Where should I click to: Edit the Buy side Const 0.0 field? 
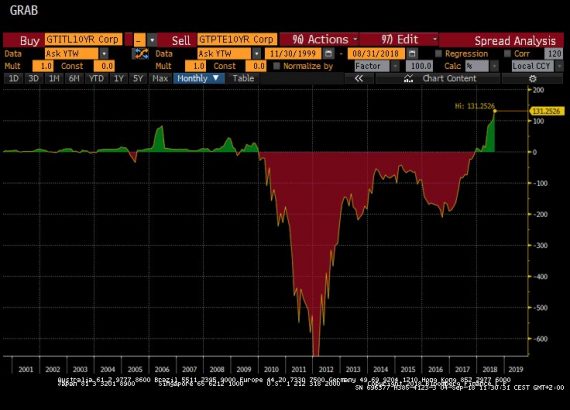(x=104, y=66)
